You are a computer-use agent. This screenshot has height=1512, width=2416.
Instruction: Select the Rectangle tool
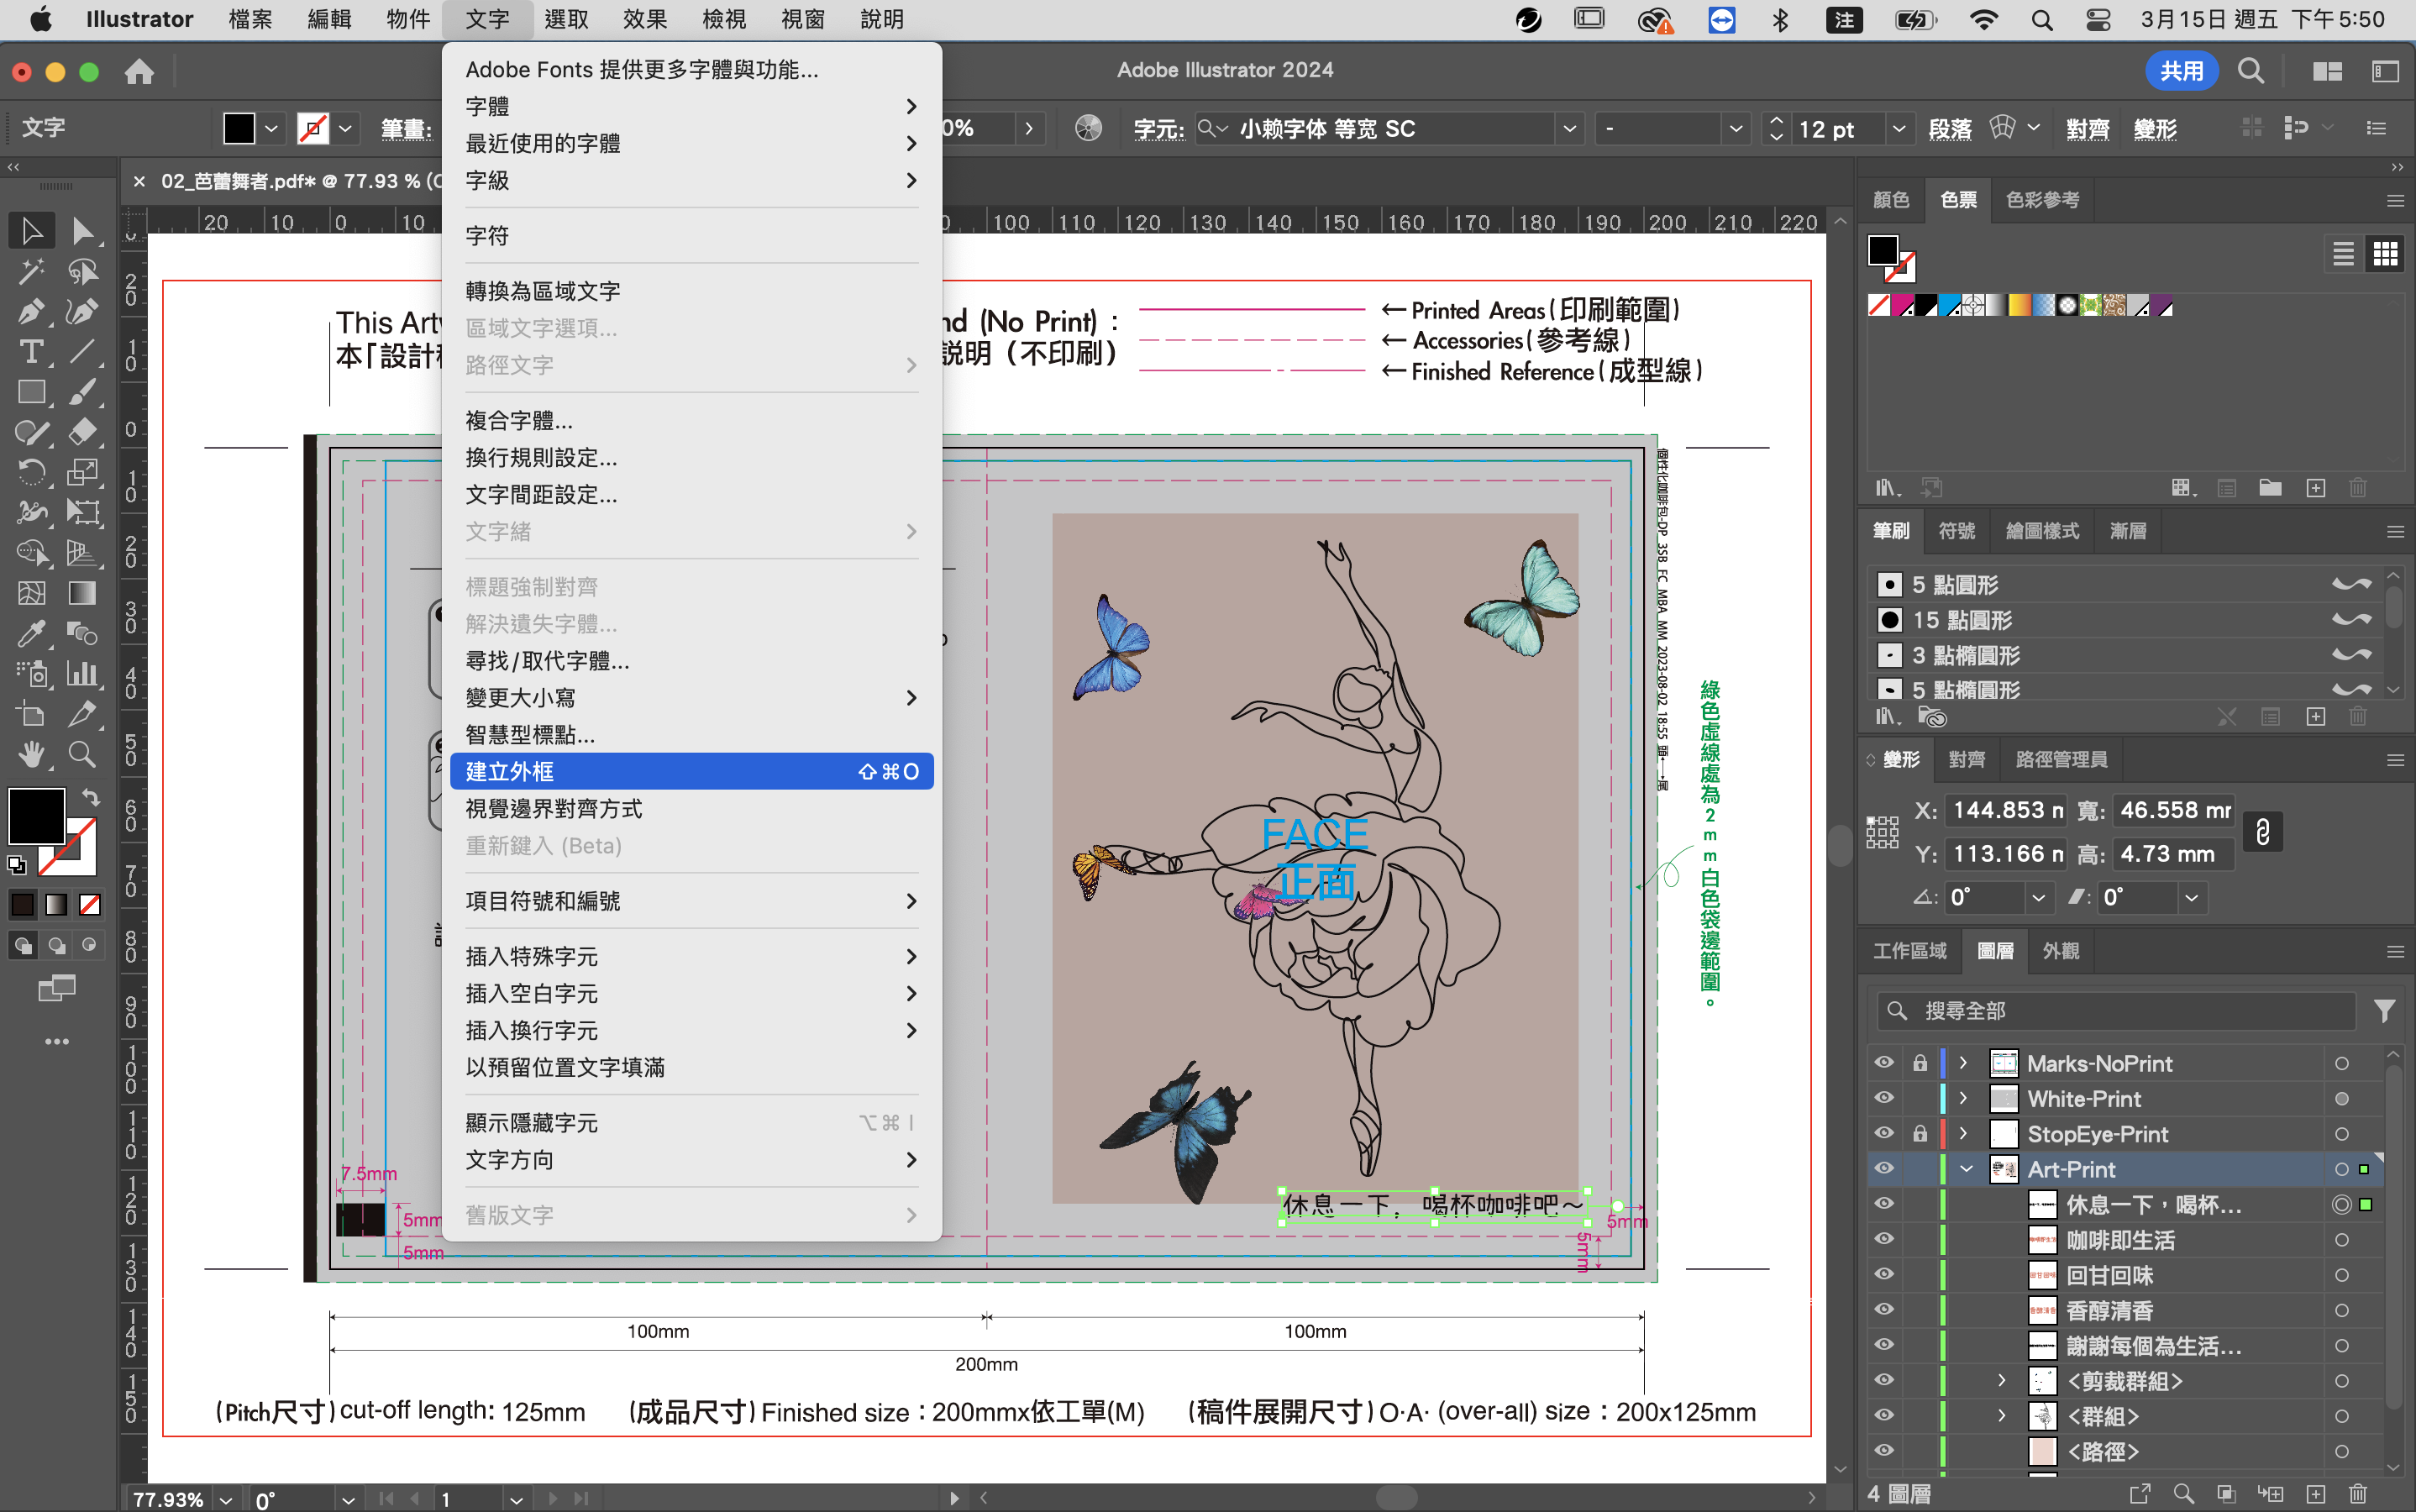31,391
